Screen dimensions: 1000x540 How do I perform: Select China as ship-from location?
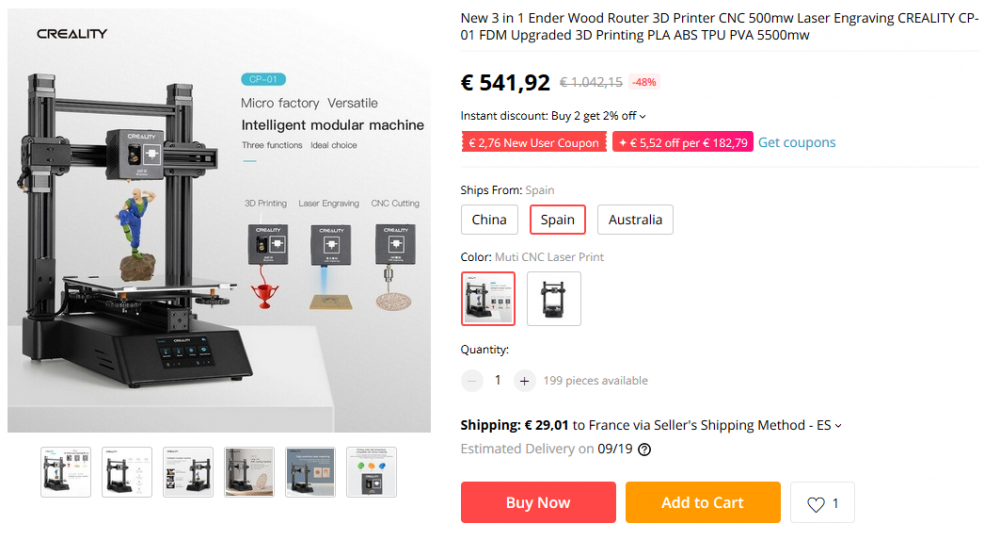[x=489, y=220]
